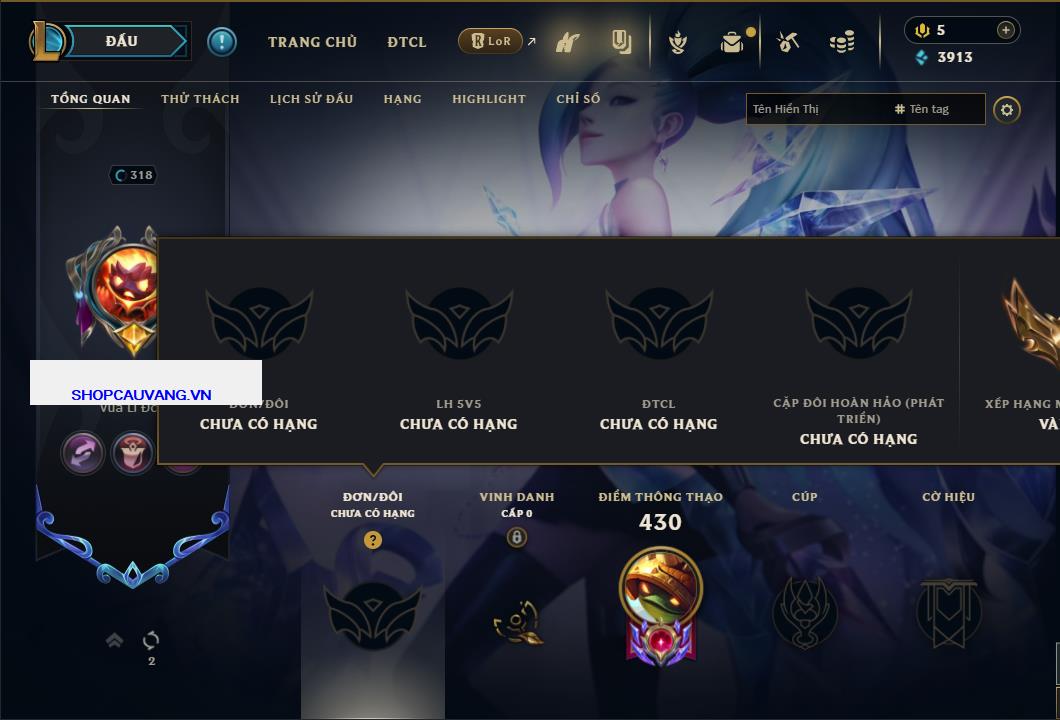Select the THỬ THÁCH tab
The image size is (1060, 720).
(x=200, y=99)
